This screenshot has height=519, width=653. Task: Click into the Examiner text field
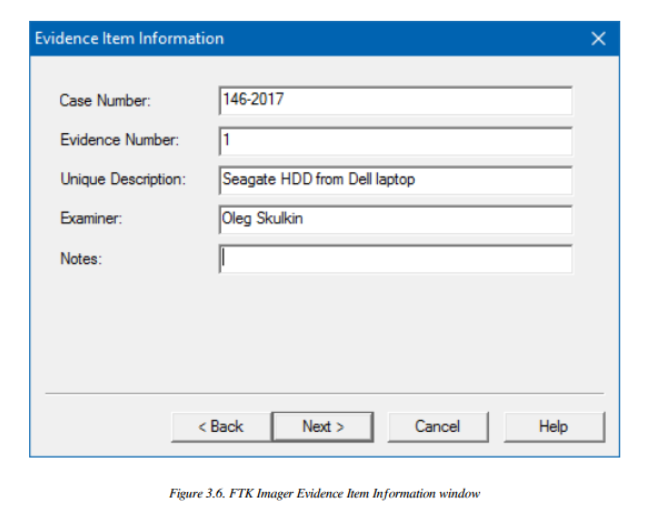click(x=395, y=219)
